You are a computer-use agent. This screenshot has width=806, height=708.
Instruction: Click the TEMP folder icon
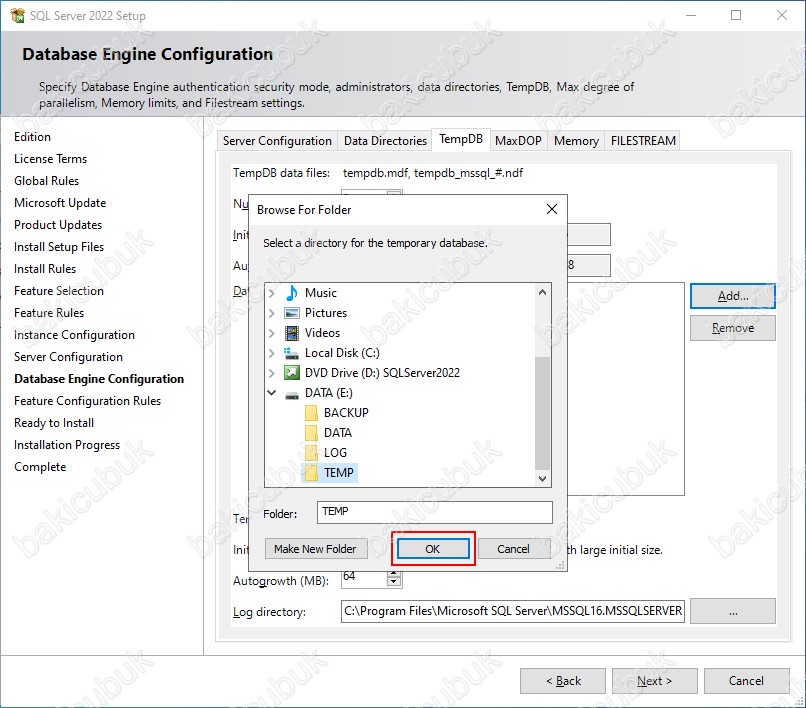pyautogui.click(x=310, y=473)
